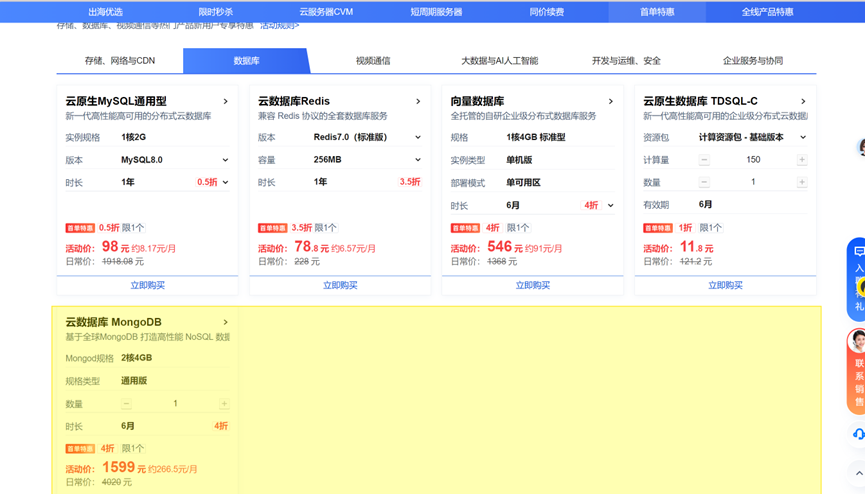Click the 联系销售 avatar widget
The width and height of the screenshot is (865, 494).
pos(857,371)
